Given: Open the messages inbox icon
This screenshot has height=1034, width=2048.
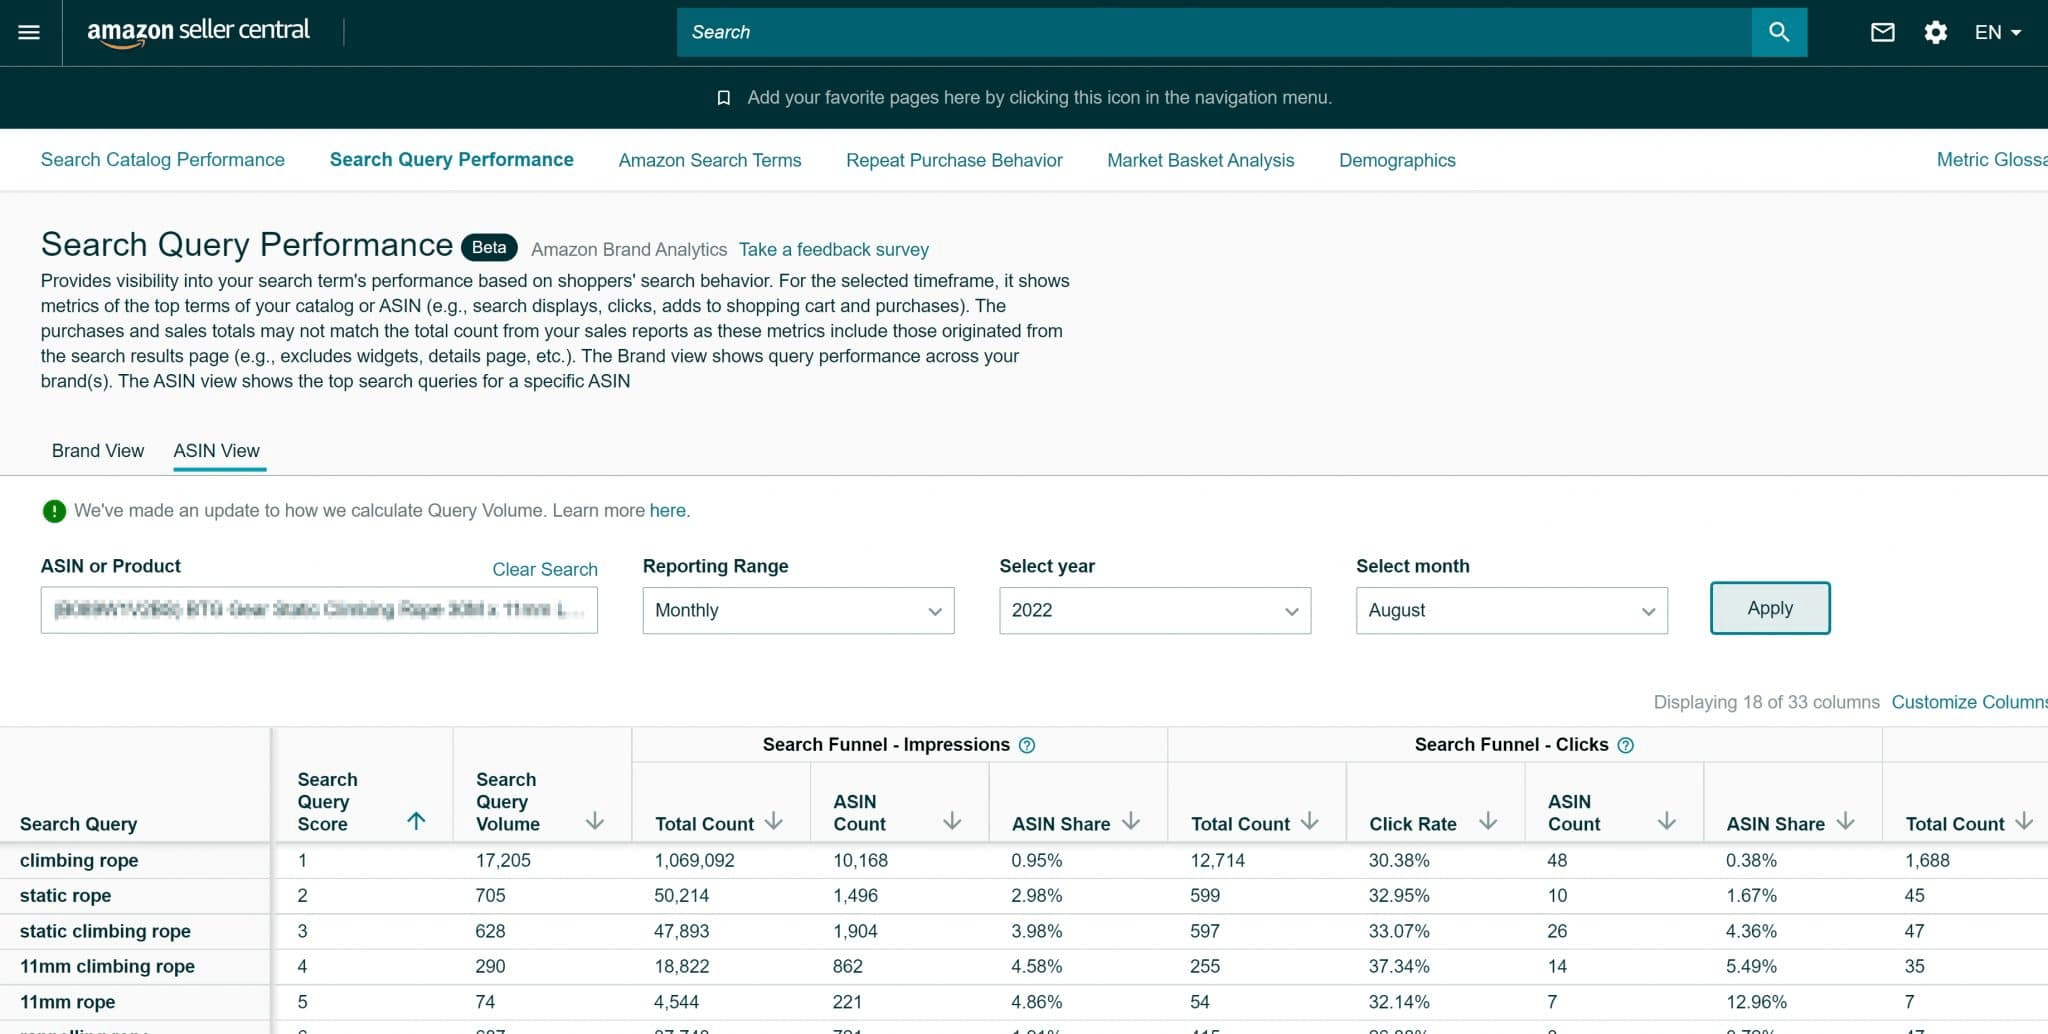Looking at the screenshot, I should tap(1881, 32).
